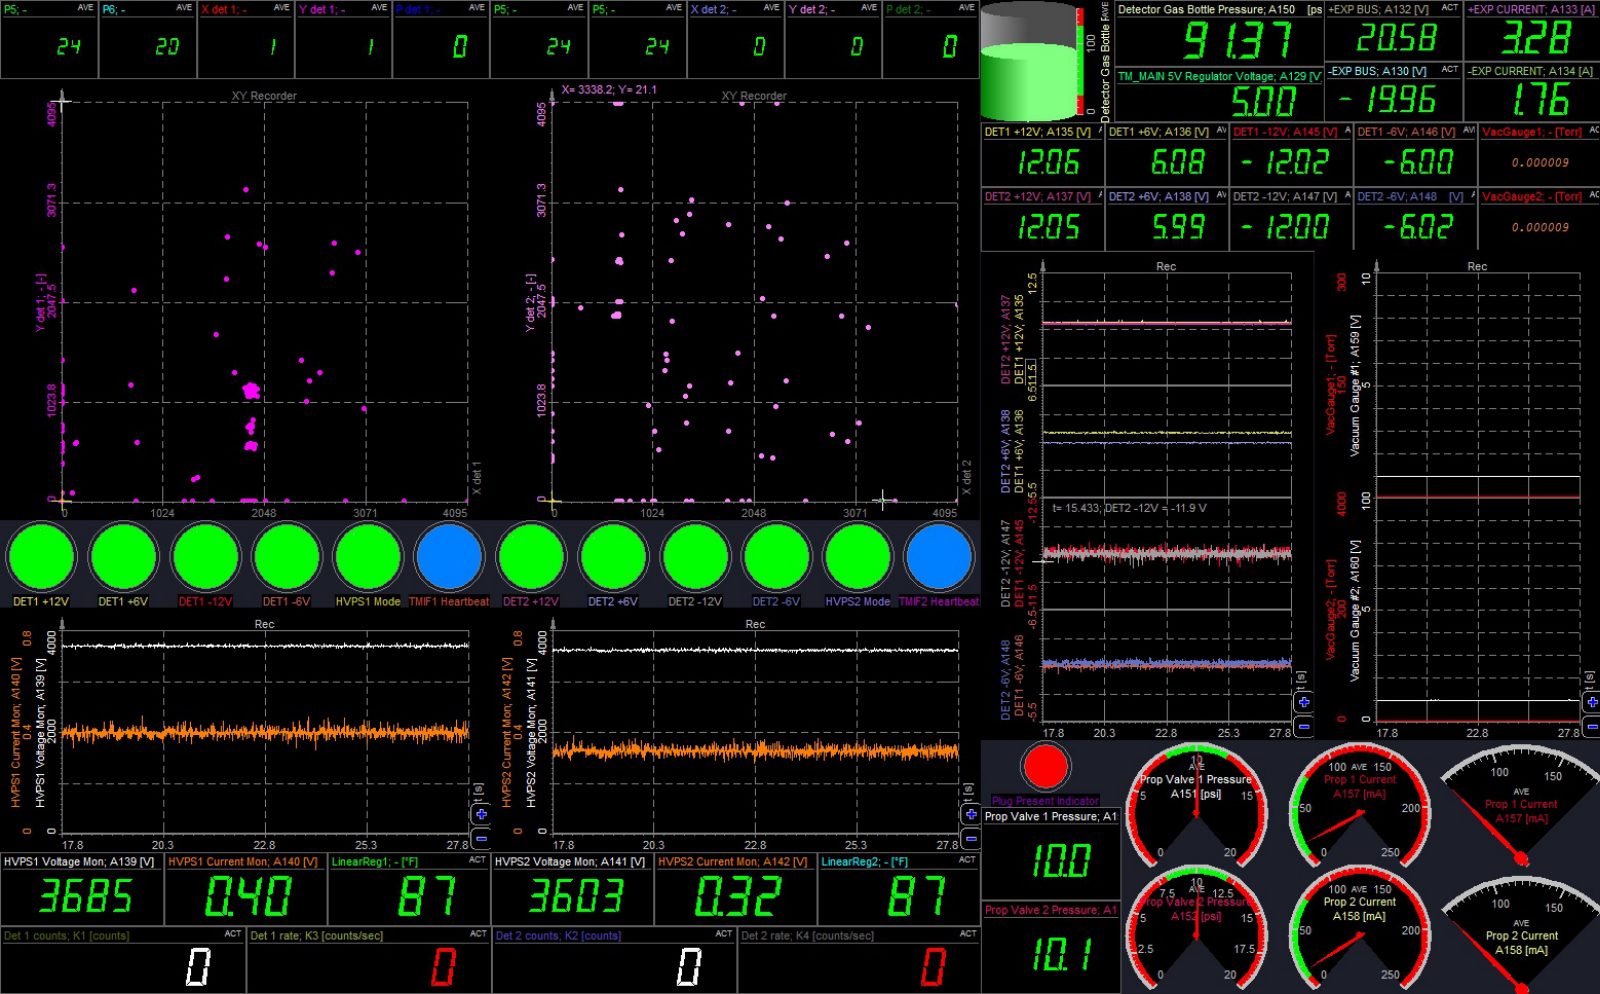Select the LinearReg1 temperature display
The image size is (1600, 994).
408,889
